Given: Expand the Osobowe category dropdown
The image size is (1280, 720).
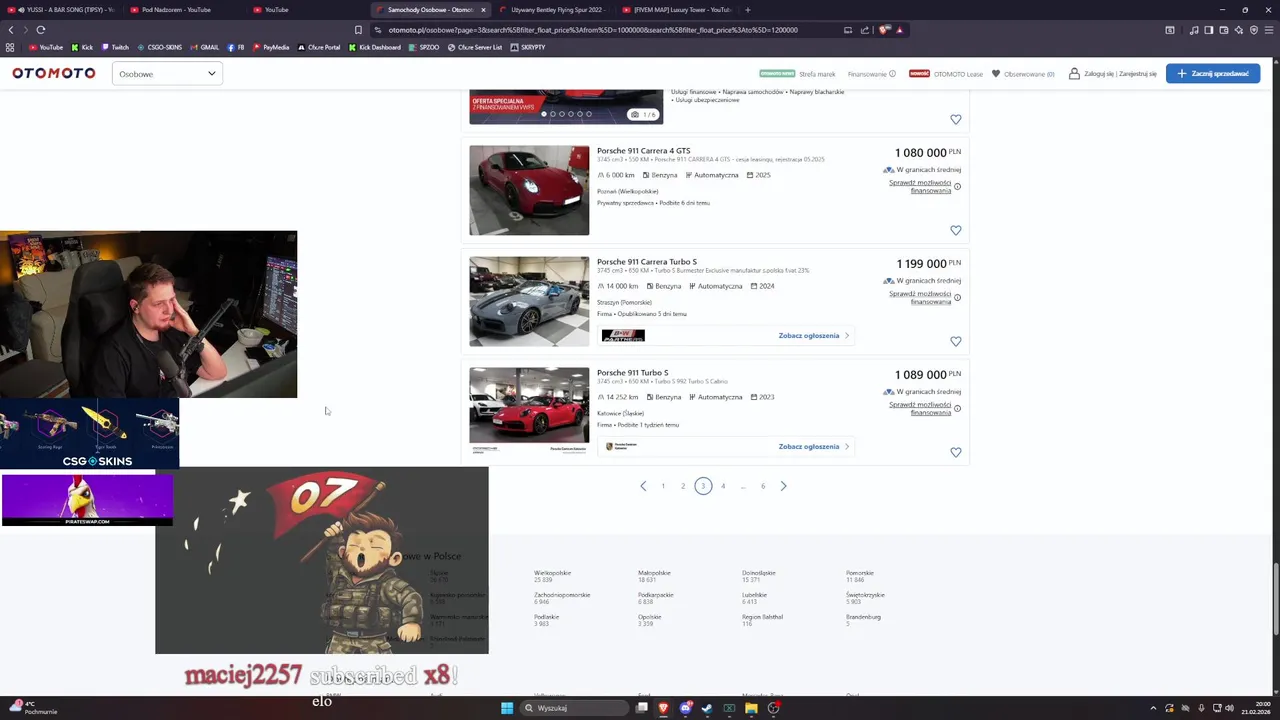Looking at the screenshot, I should (x=167, y=73).
